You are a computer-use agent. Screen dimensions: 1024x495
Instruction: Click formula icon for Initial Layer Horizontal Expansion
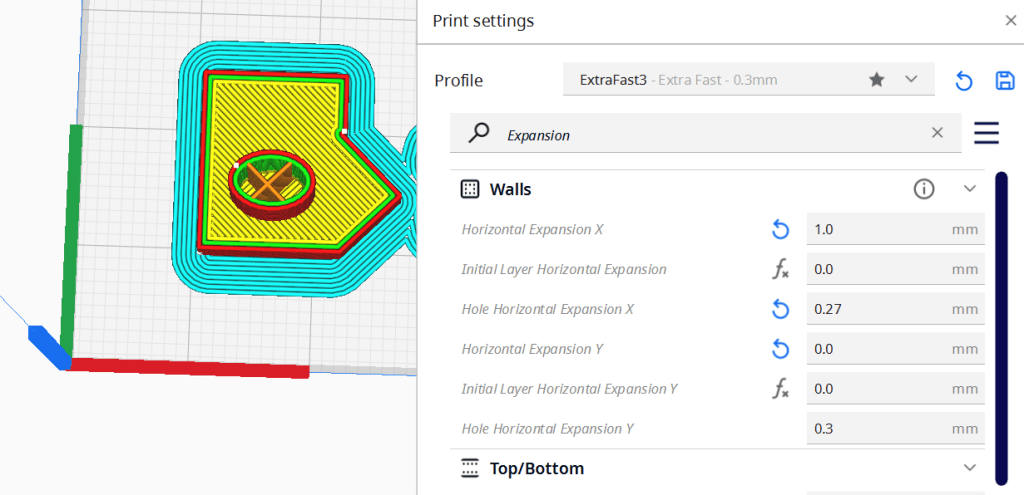(781, 270)
